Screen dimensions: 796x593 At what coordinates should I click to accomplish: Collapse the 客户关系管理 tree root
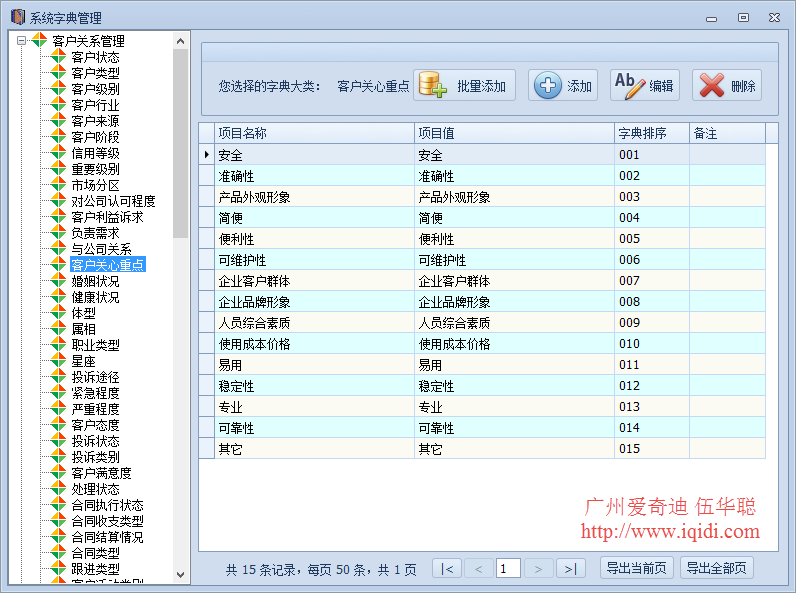pyautogui.click(x=21, y=40)
